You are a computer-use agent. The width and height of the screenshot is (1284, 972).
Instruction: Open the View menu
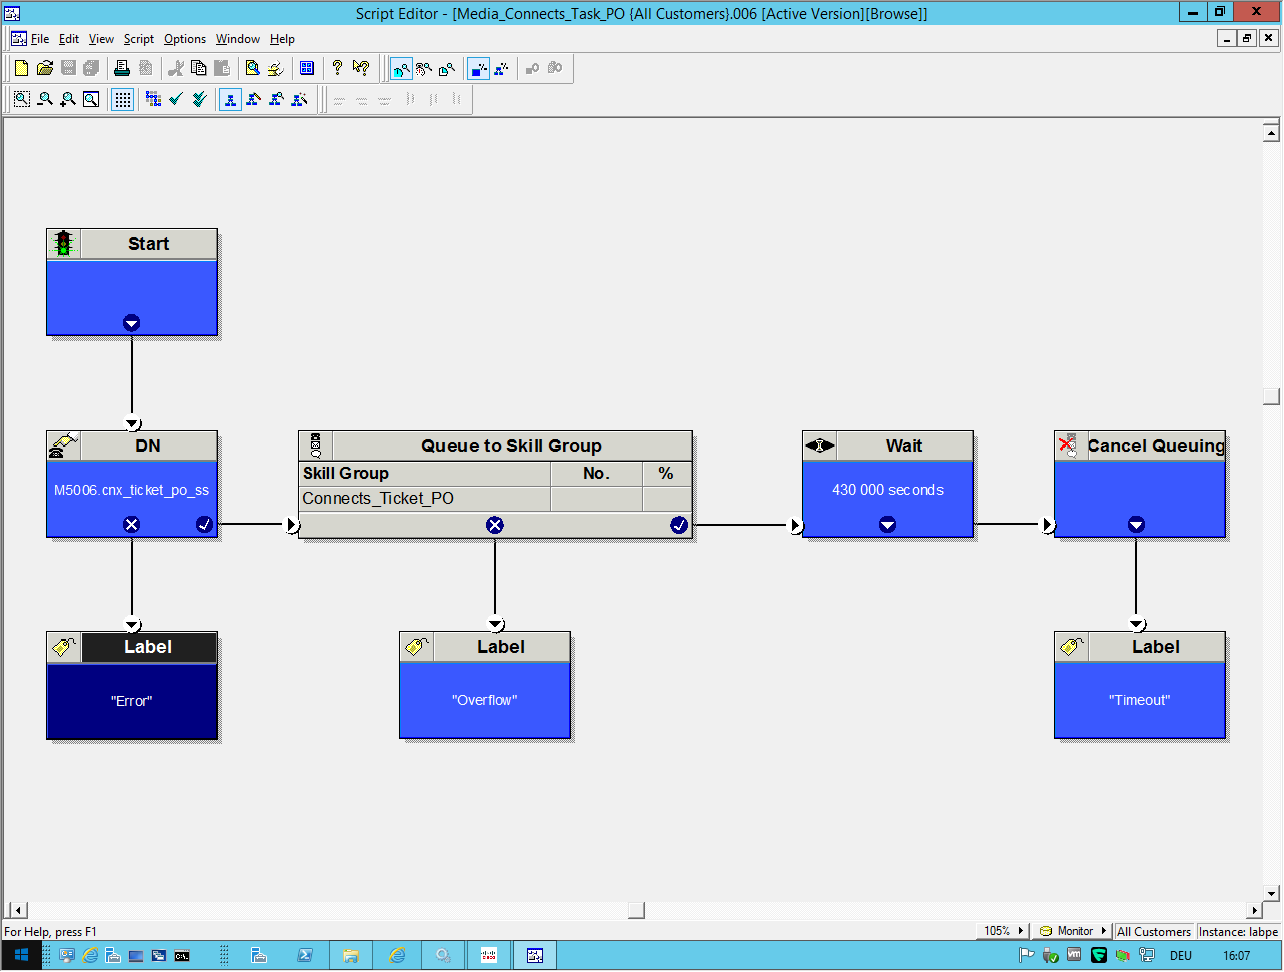tap(101, 39)
